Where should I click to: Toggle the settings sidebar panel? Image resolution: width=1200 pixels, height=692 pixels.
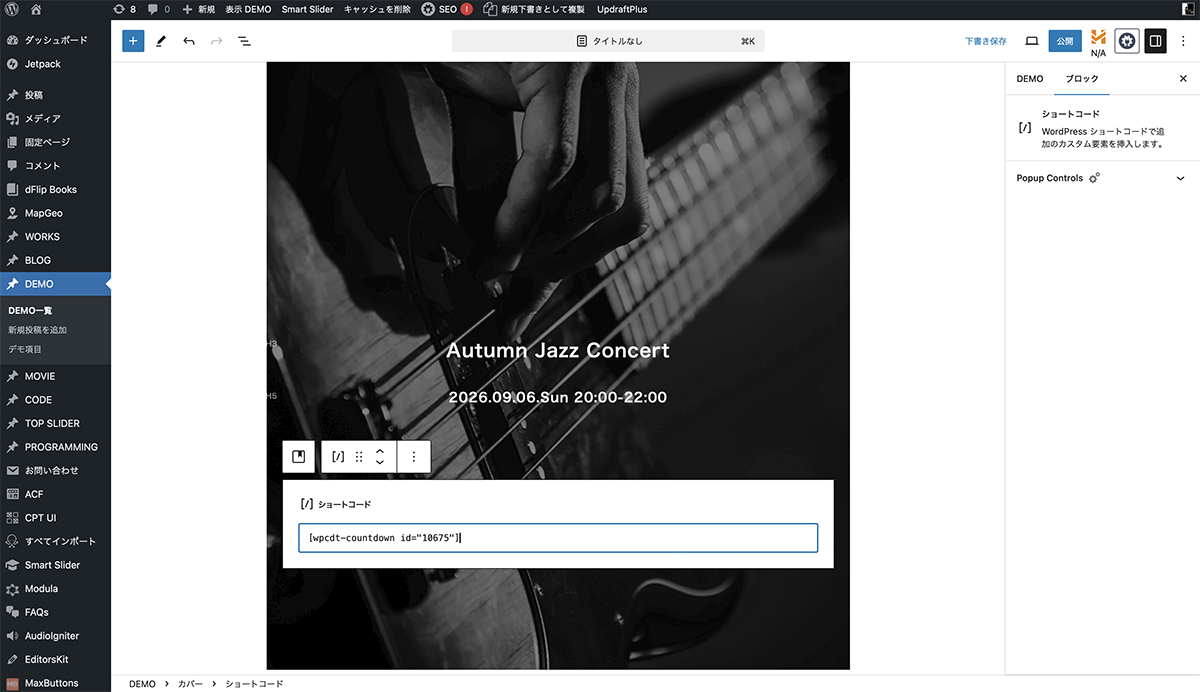(x=1155, y=41)
